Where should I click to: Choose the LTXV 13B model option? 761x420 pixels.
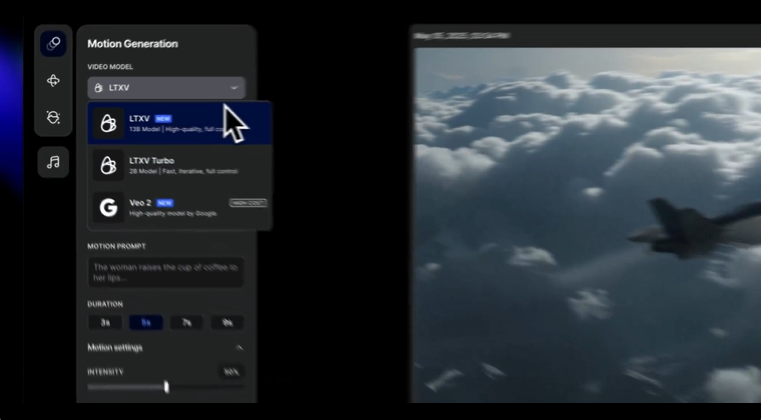(x=180, y=123)
